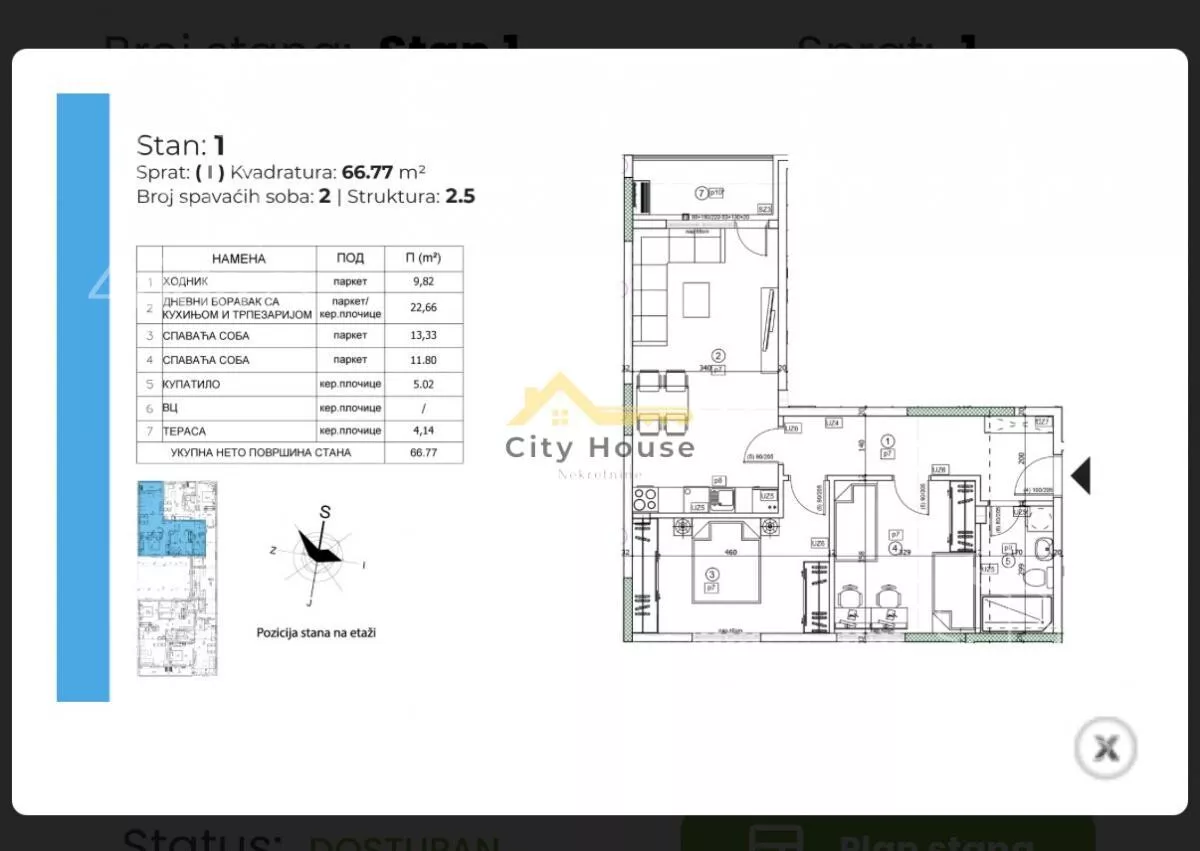The height and width of the screenshot is (851, 1200).
Task: Click the total net area row
Action: pyautogui.click(x=300, y=453)
